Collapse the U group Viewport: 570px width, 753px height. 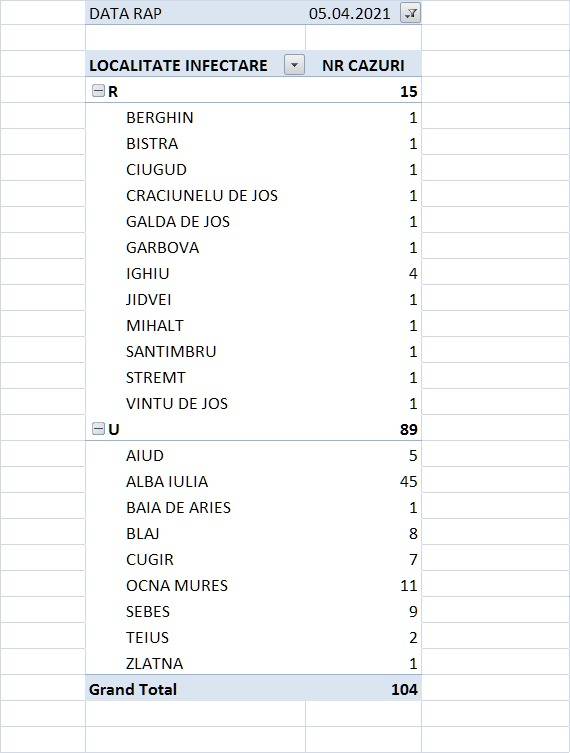[98, 428]
